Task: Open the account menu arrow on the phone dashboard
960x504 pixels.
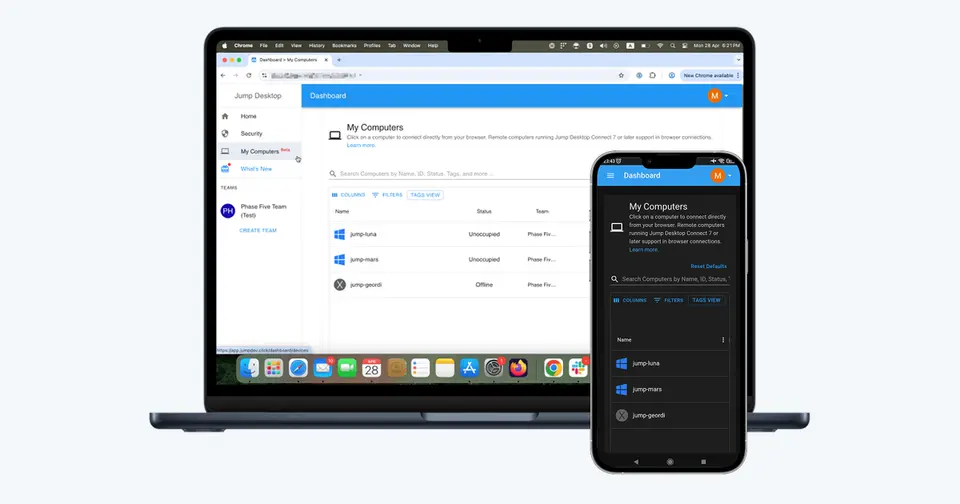Action: pyautogui.click(x=730, y=176)
